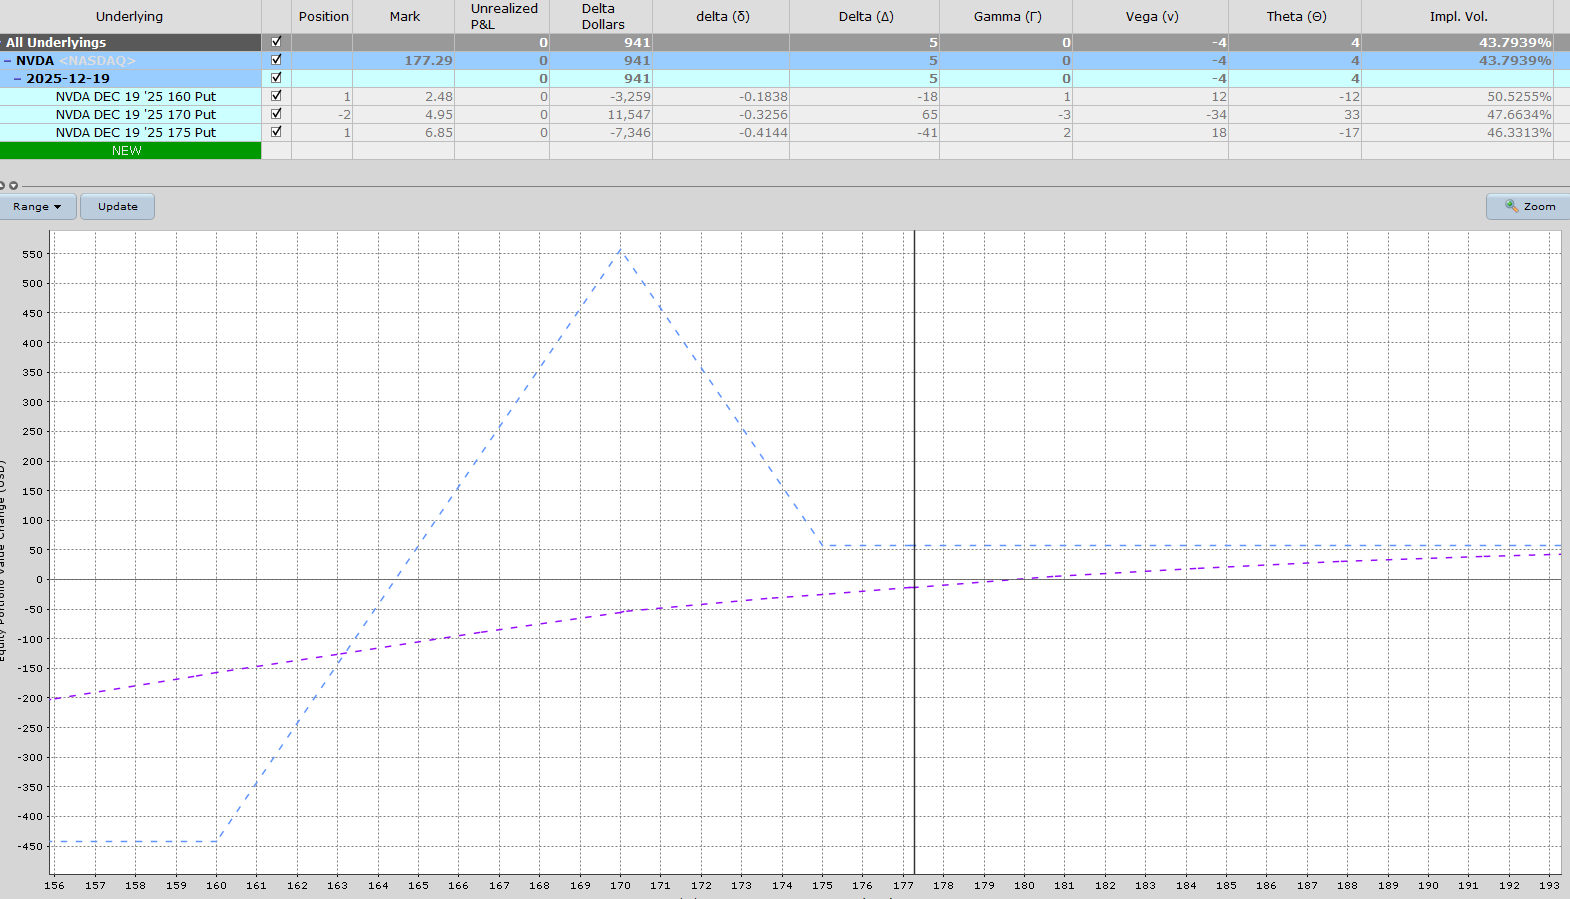The width and height of the screenshot is (1570, 899).
Task: Click the peak of the blue payoff line
Action: (x=620, y=250)
